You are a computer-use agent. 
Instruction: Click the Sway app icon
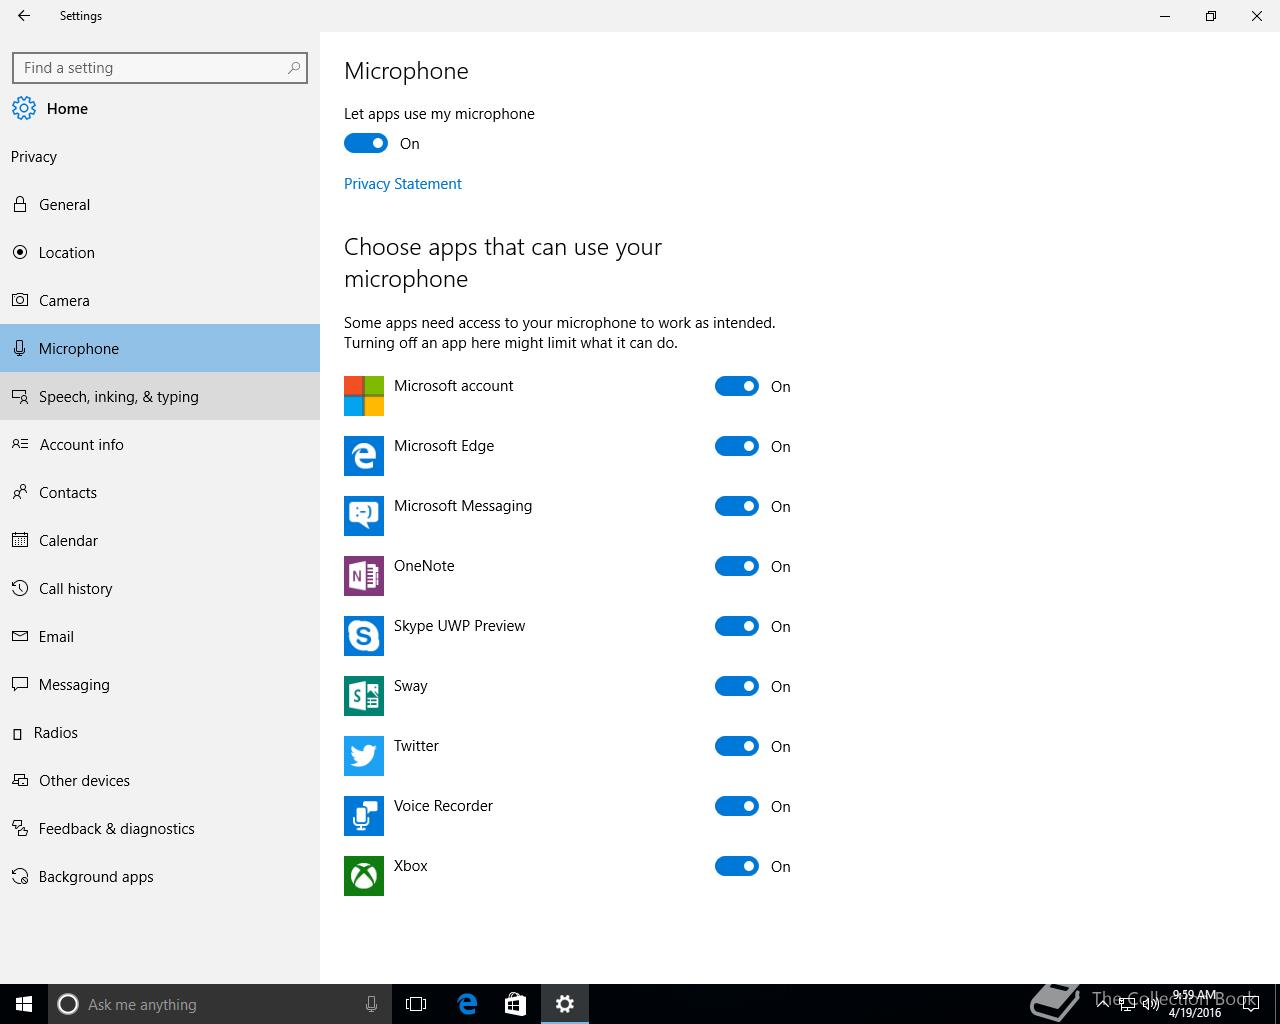(x=364, y=696)
